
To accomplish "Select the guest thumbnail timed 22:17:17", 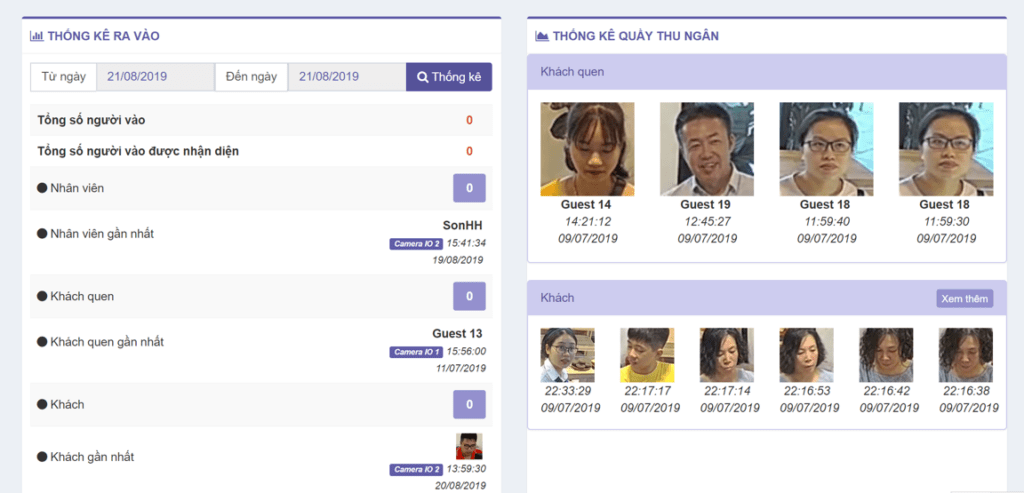I will 647,355.
